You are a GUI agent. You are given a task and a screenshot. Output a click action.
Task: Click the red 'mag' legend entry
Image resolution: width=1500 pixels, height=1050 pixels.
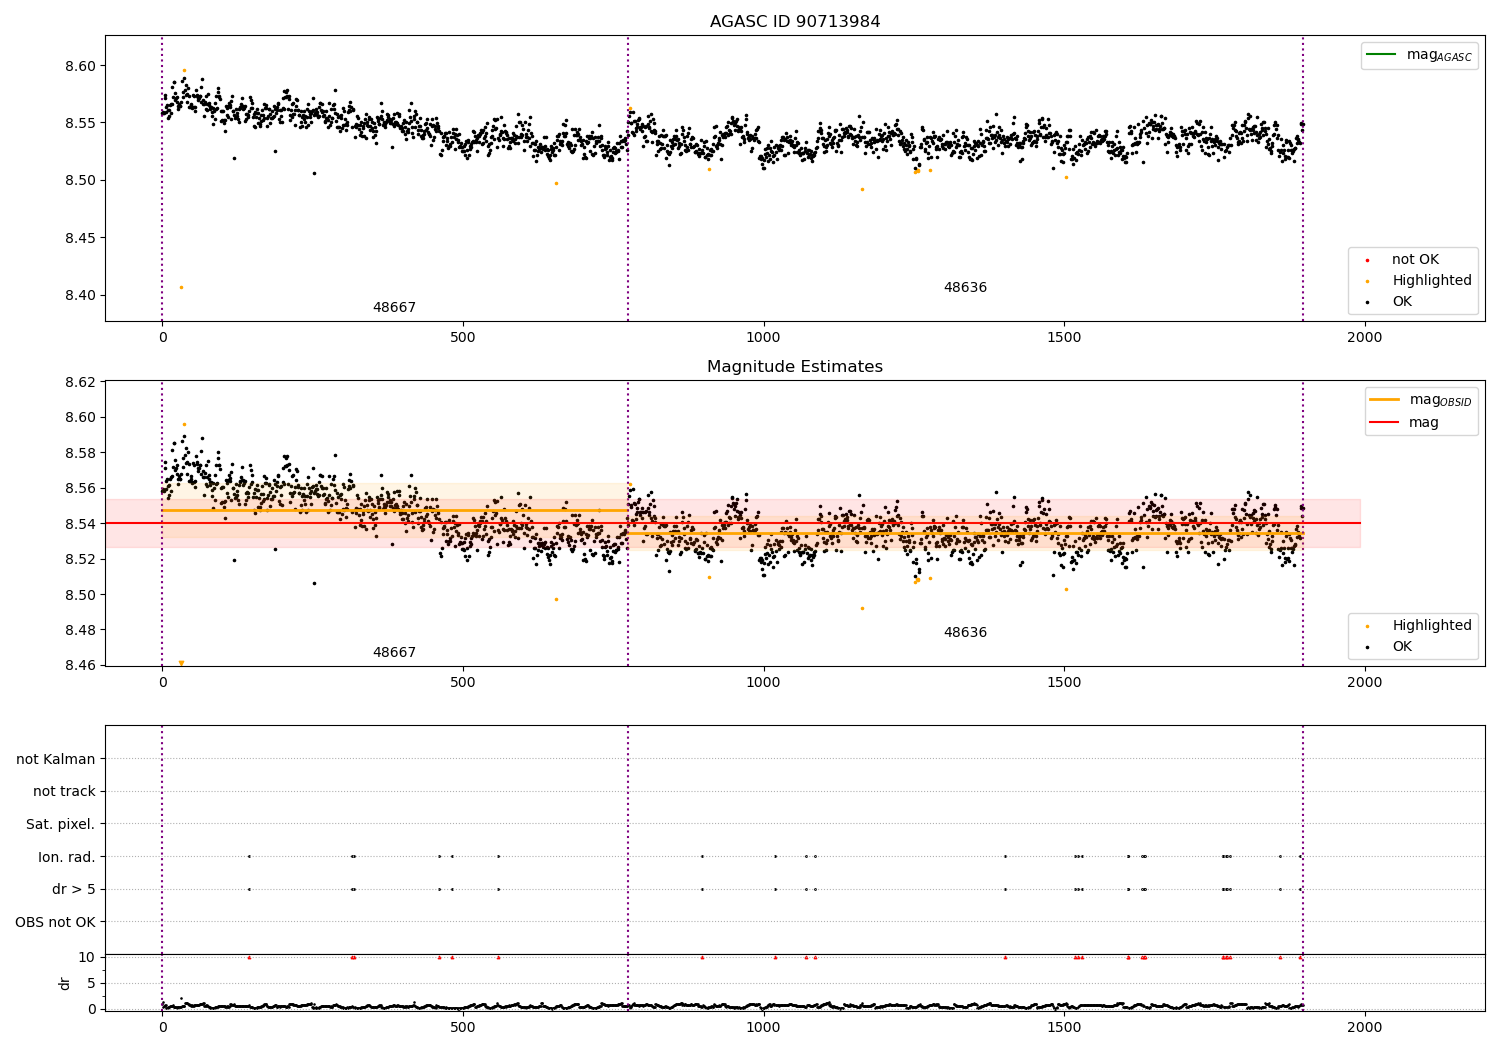pos(1404,422)
